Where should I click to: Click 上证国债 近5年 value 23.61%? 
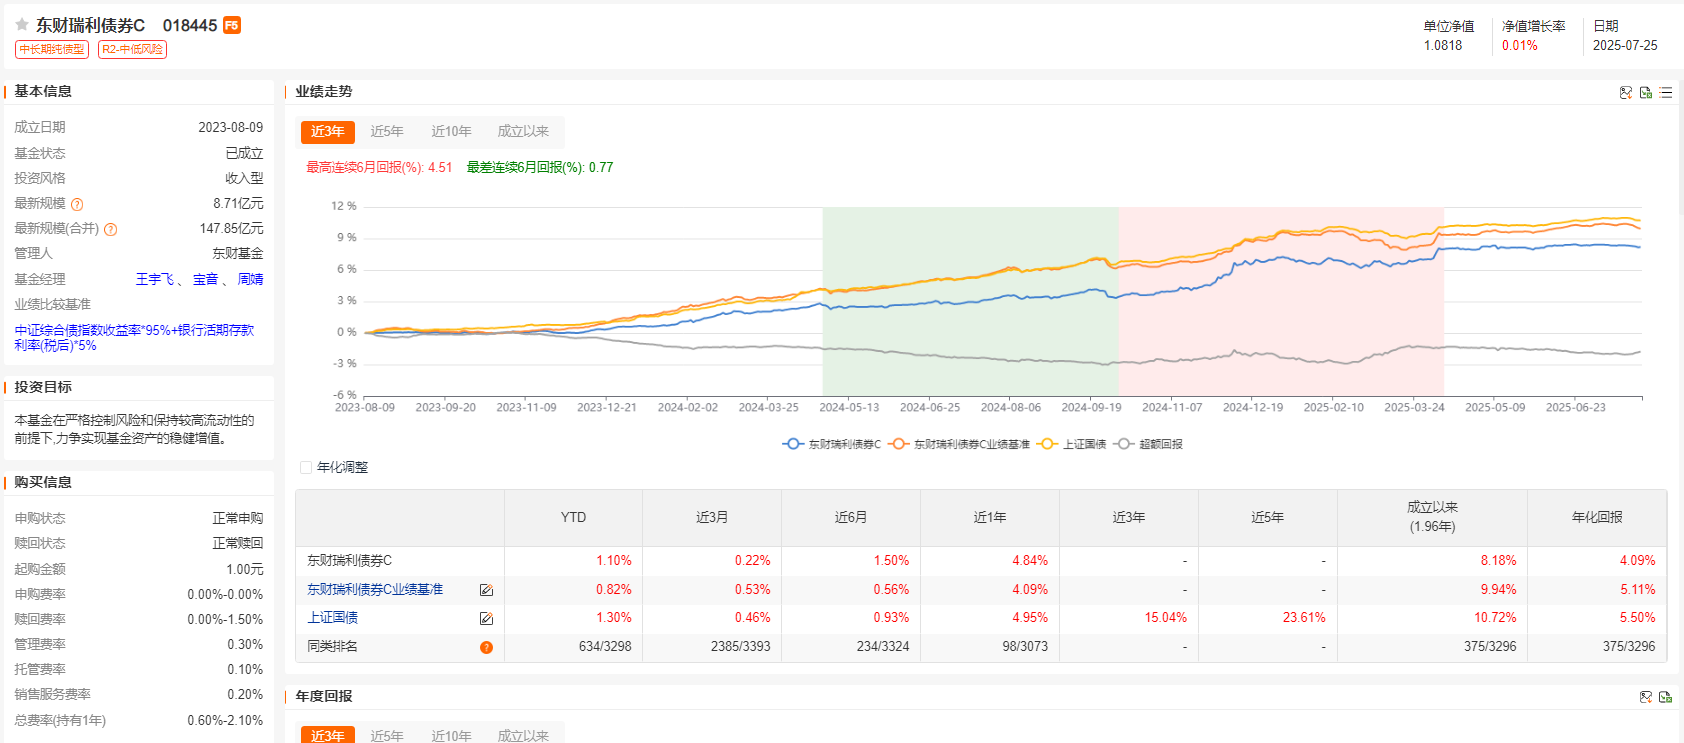tap(1304, 618)
